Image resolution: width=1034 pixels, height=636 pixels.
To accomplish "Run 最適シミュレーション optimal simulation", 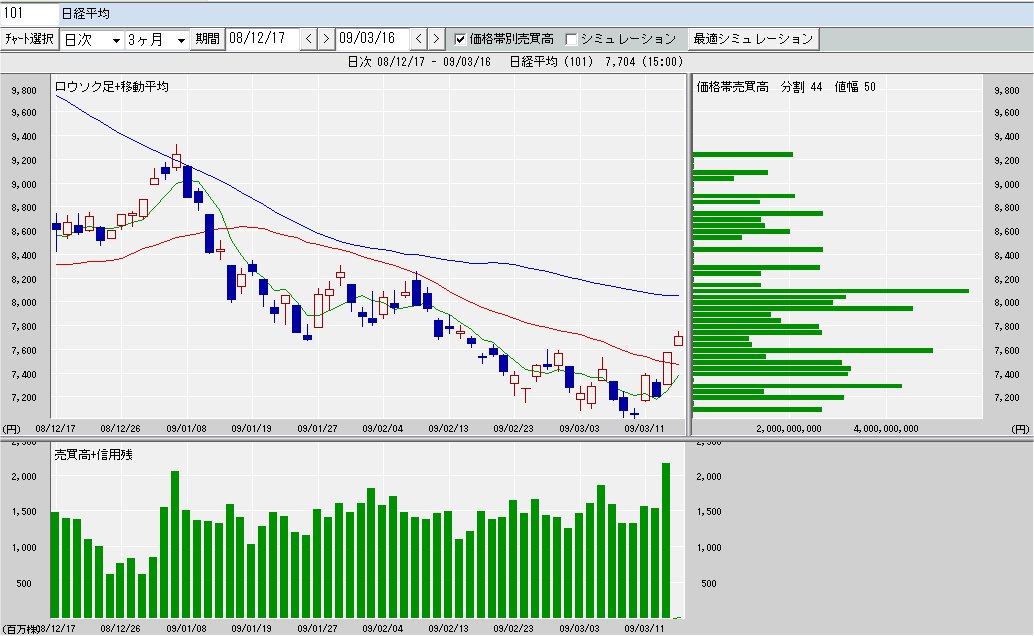I will point(753,39).
